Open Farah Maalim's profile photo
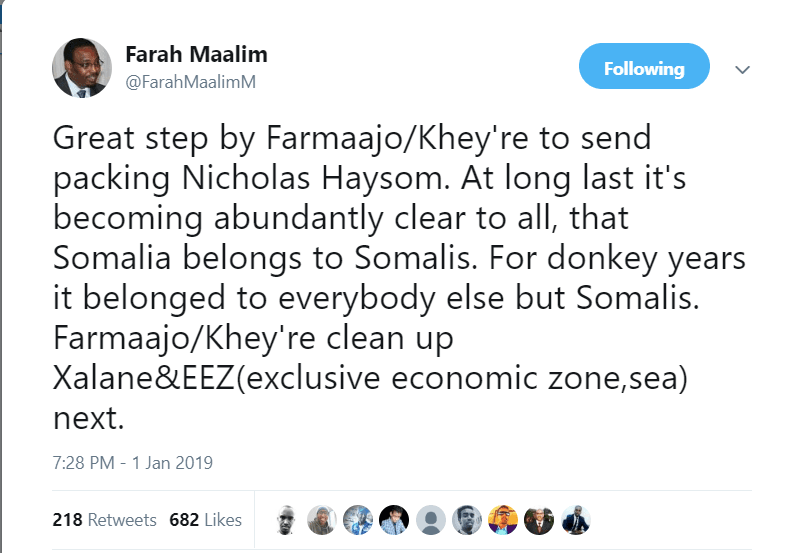The height and width of the screenshot is (553, 793). click(81, 68)
